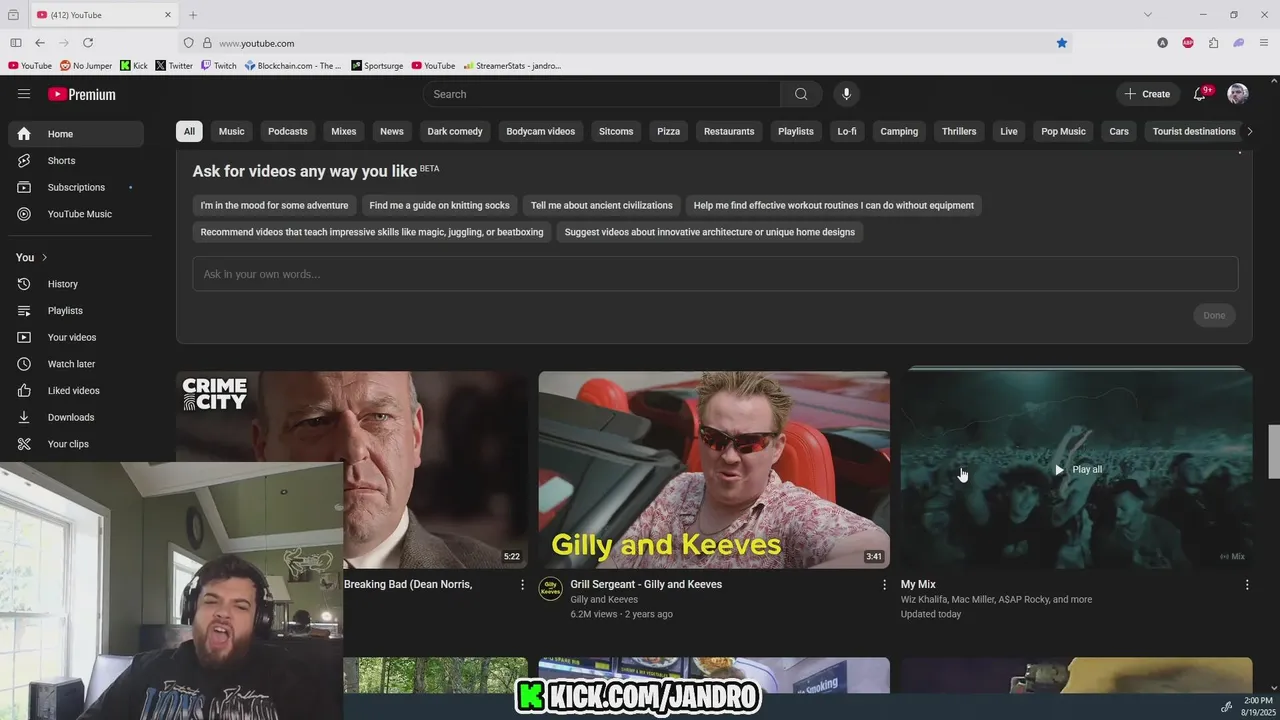Open the Twitch bookmark
The image size is (1280, 720).
(x=219, y=66)
